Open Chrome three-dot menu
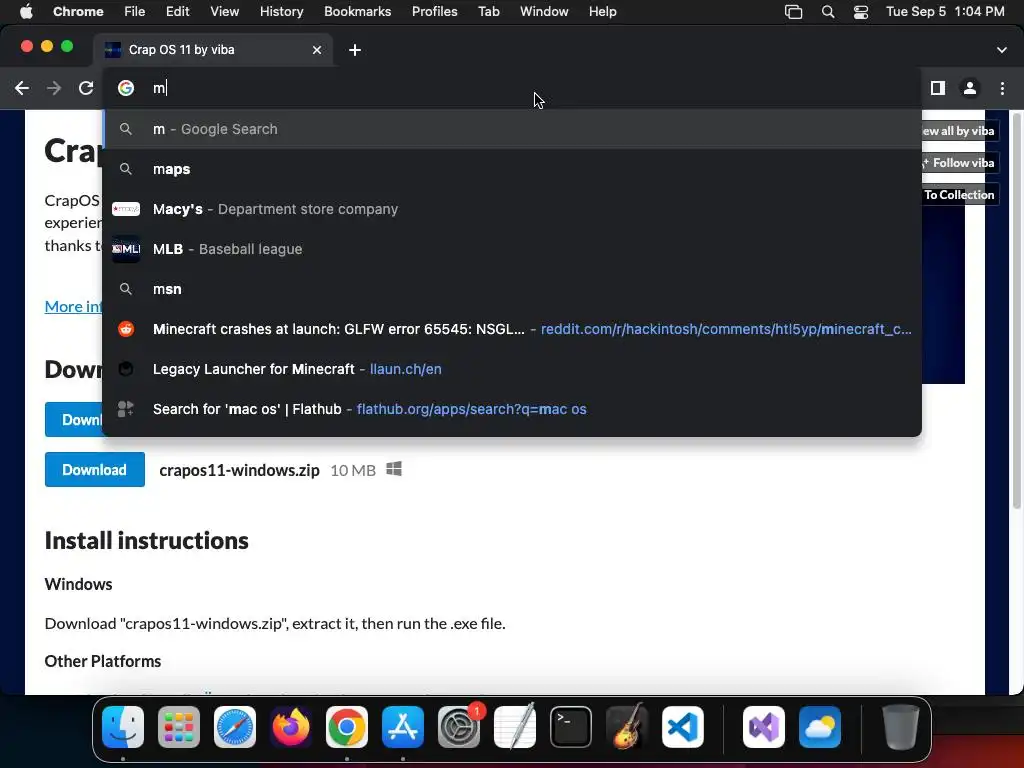 1002,88
